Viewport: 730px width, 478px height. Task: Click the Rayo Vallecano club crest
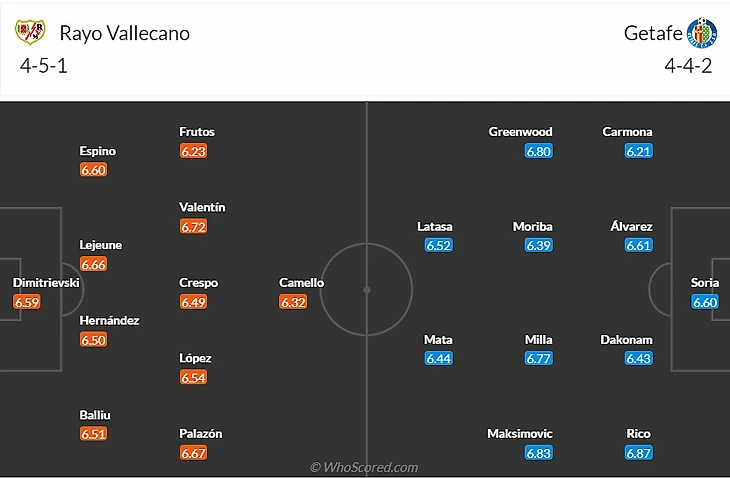click(30, 32)
